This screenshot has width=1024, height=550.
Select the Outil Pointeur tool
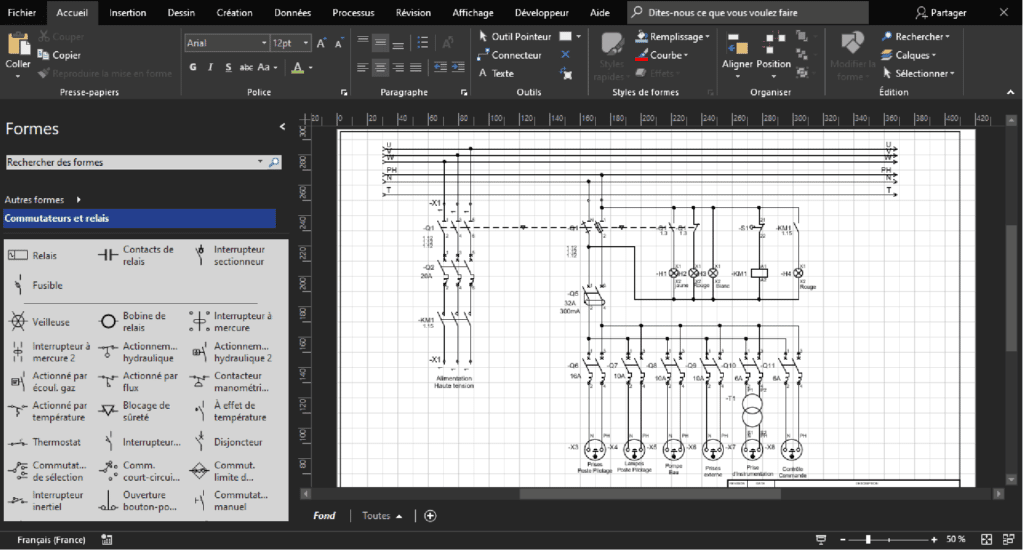click(514, 37)
